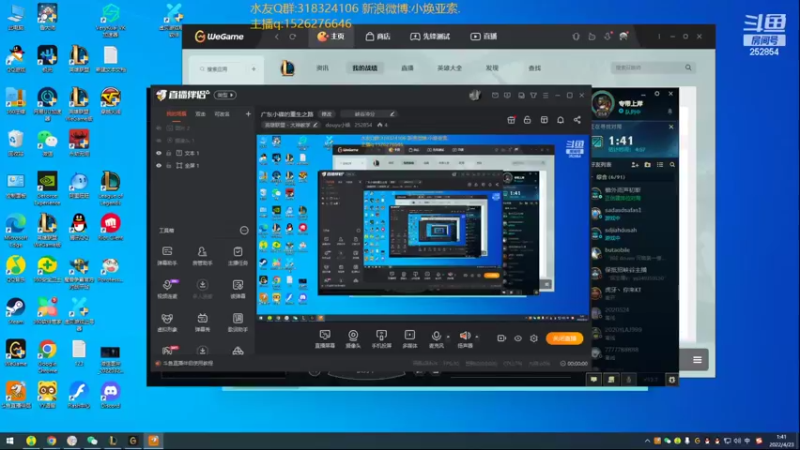Open the notification bell icon

tap(560, 120)
